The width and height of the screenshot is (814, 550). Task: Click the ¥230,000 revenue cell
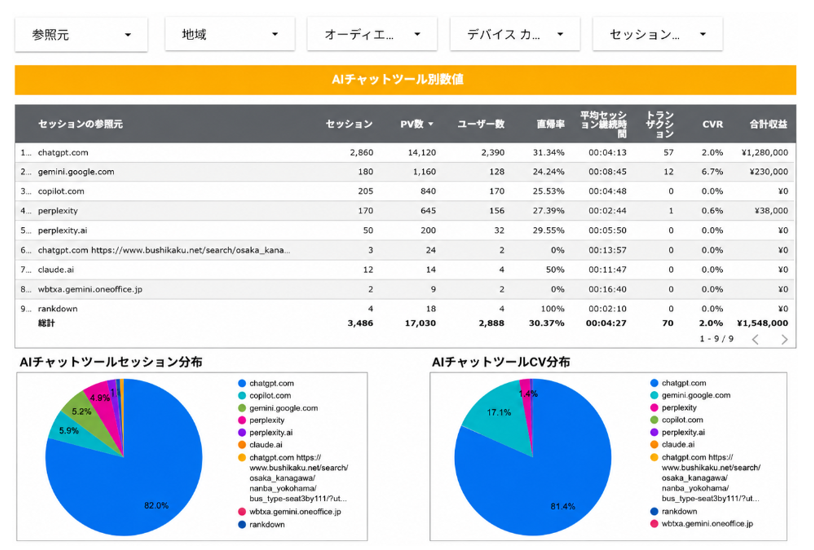(769, 172)
